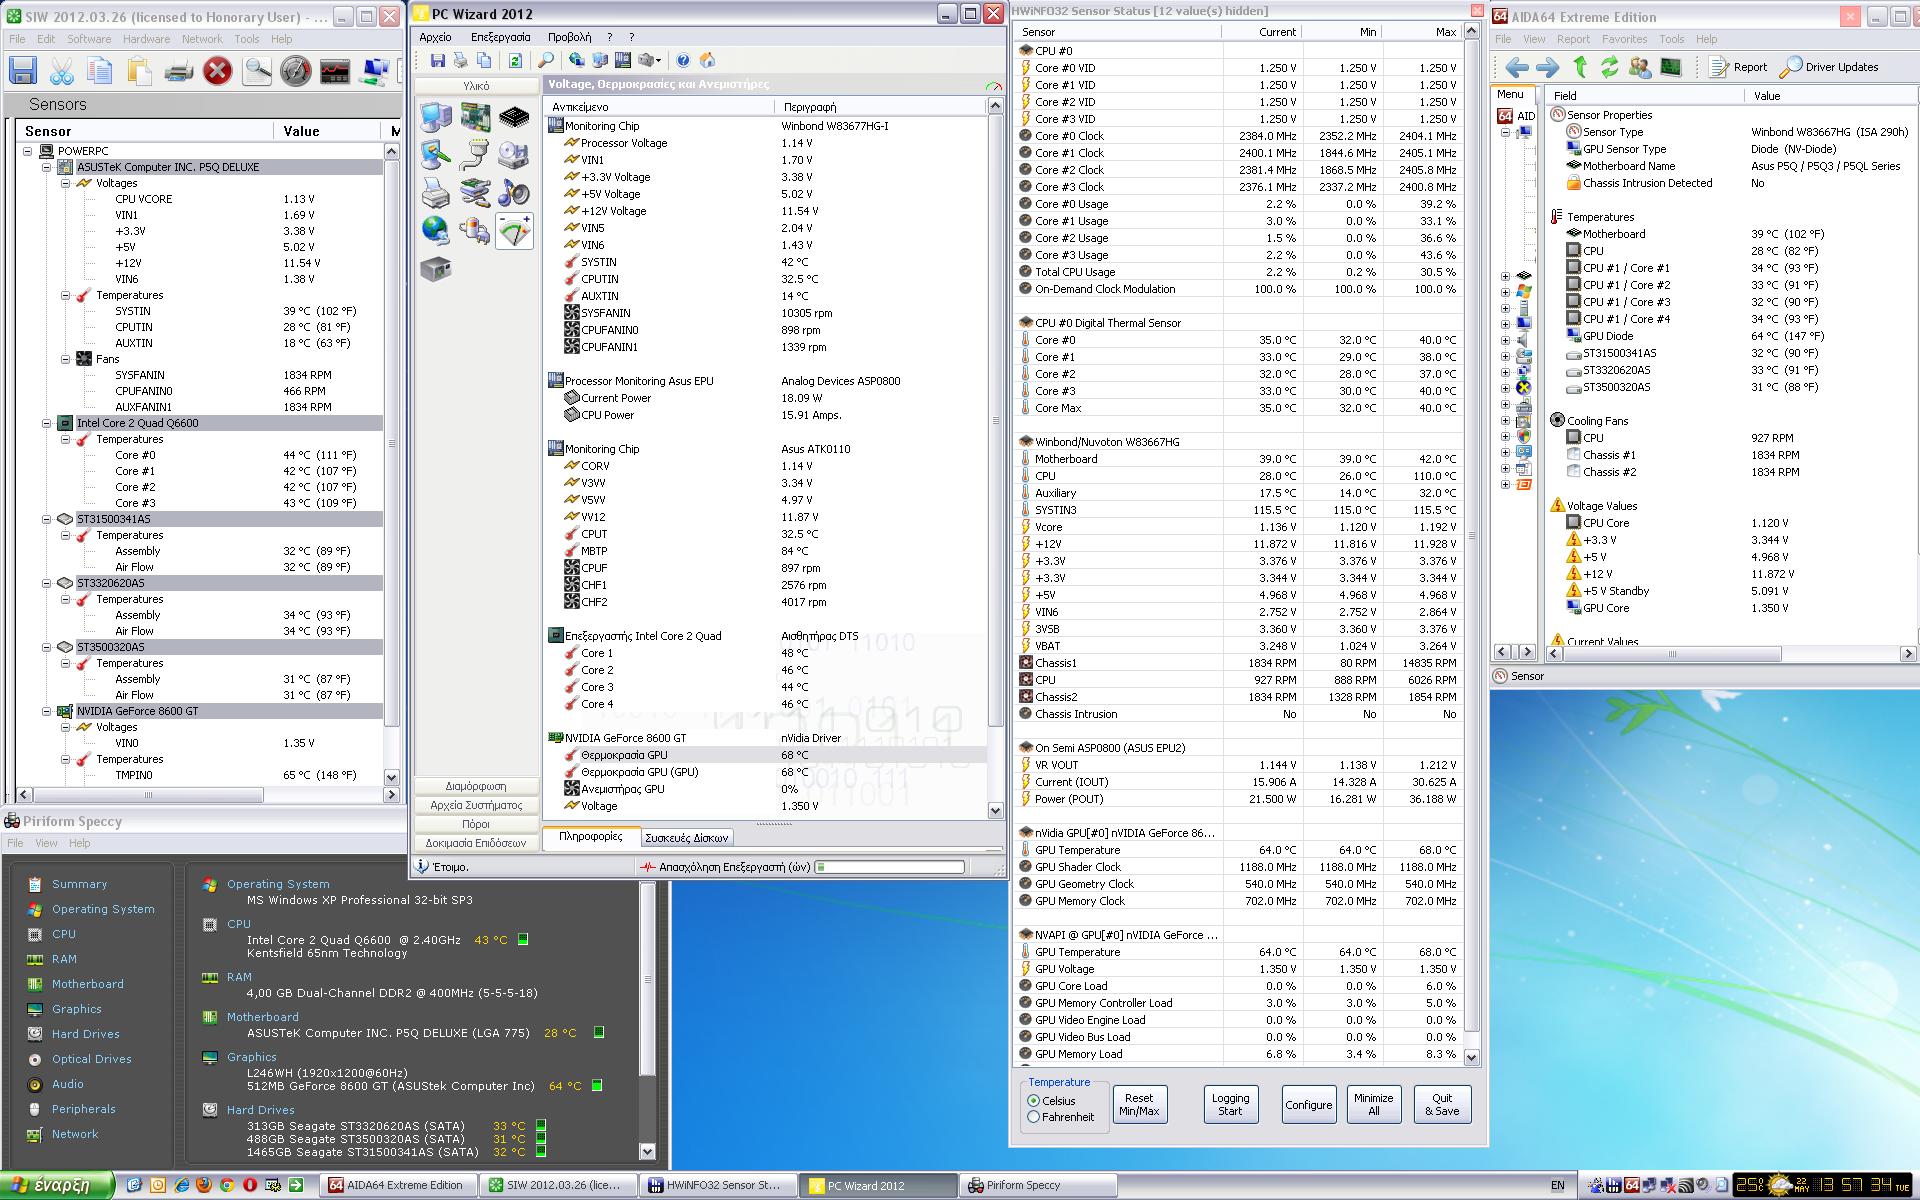Collapse the Intel Core 2 Quad Q6600 node

47,423
